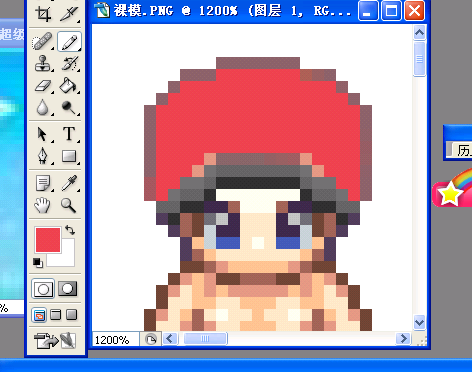Screen dimensions: 472x372
Task: Switch to Quick Mask mode
Action: tap(68, 289)
